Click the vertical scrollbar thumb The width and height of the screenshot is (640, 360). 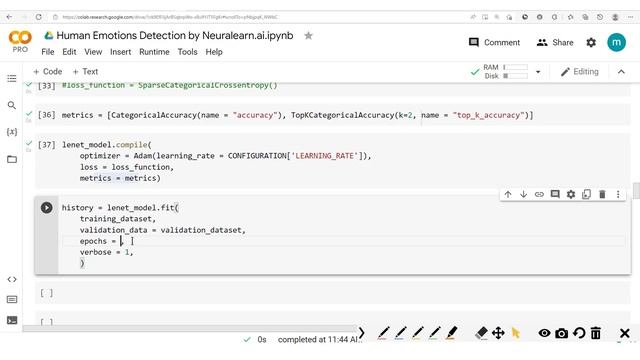pos(636,191)
